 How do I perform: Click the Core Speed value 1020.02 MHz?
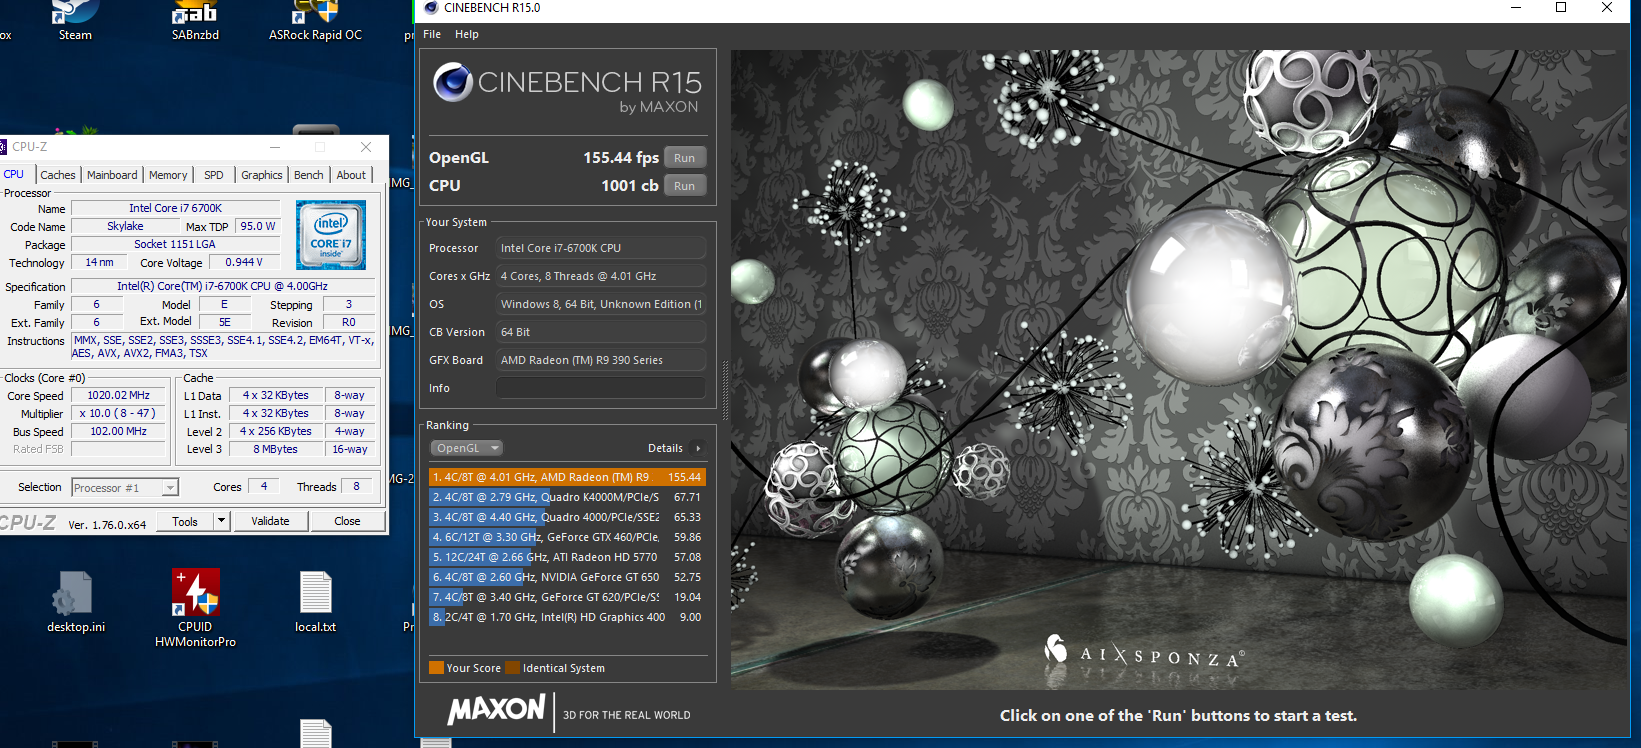118,395
